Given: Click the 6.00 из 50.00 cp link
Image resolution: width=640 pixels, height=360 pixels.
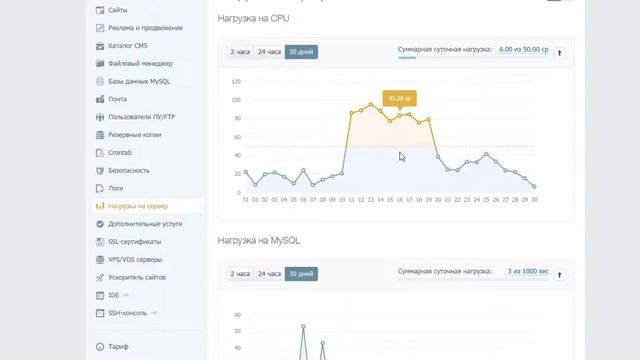Looking at the screenshot, I should 524,49.
